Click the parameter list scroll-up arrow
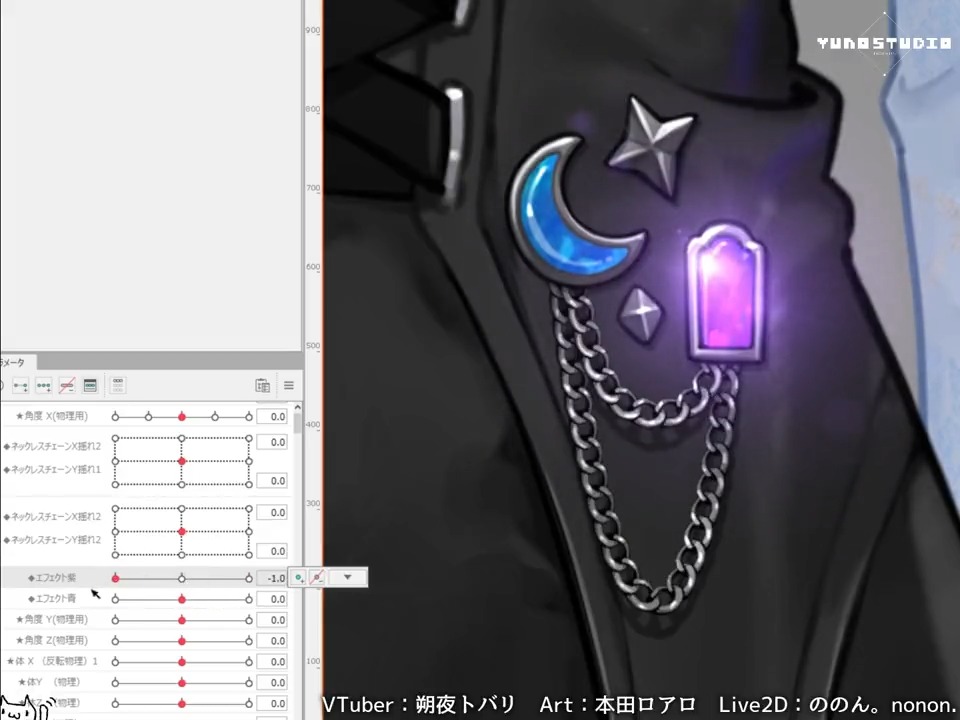The height and width of the screenshot is (720, 960). pos(298,407)
